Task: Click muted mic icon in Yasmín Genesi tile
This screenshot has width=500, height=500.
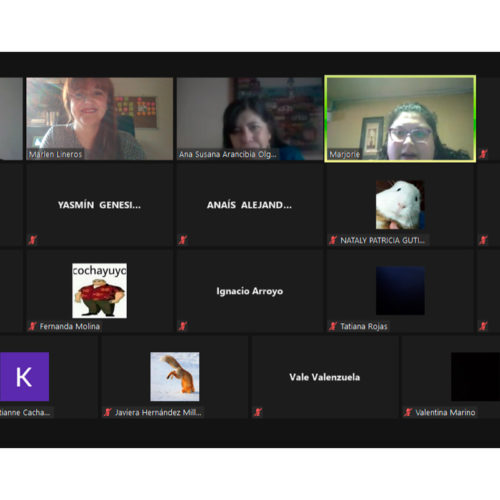Action: pyautogui.click(x=32, y=240)
